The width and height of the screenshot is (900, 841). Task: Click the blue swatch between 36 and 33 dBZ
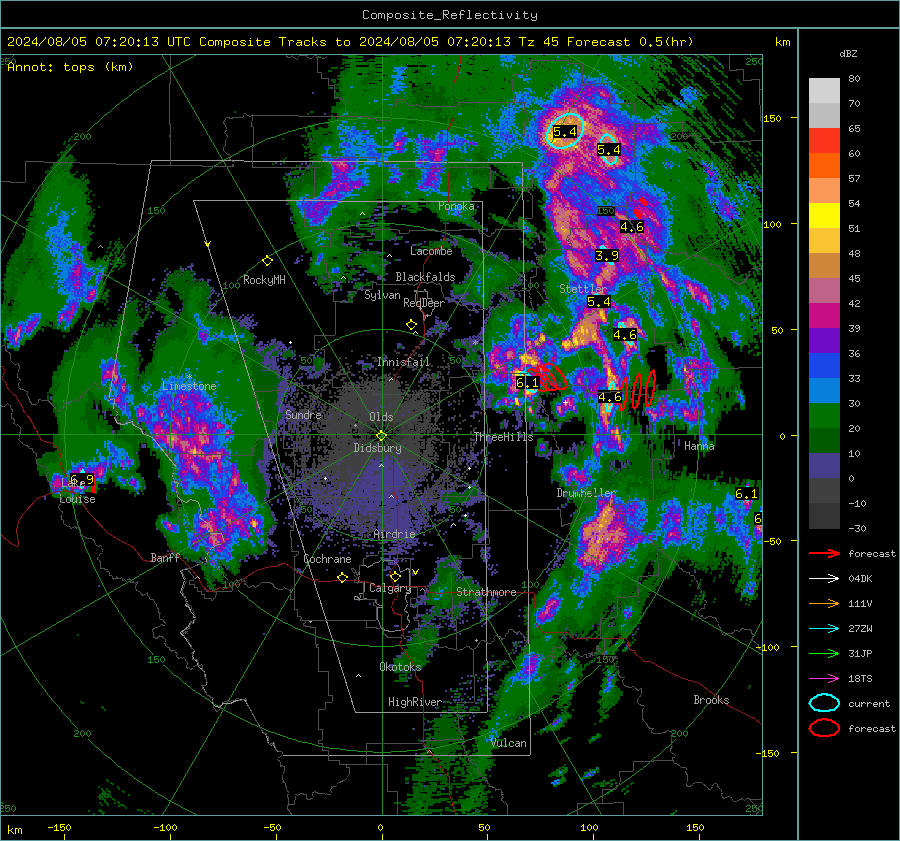824,366
